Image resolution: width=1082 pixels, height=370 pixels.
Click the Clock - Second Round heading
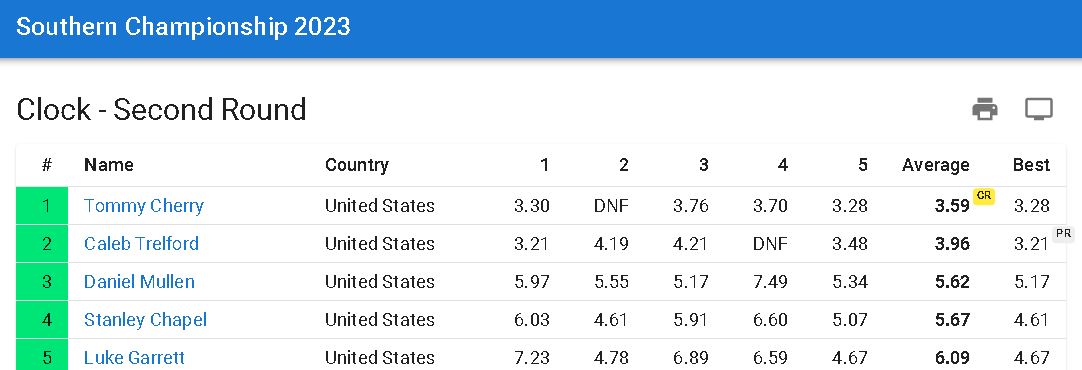tap(161, 109)
